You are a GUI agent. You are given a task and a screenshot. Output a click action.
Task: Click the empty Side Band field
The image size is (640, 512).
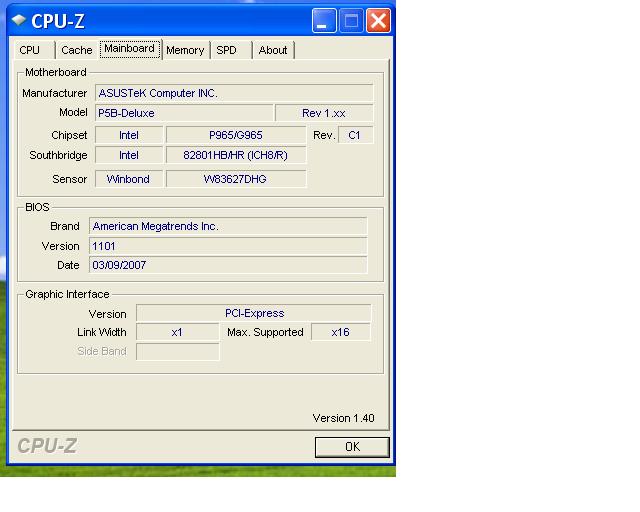pyautogui.click(x=178, y=352)
